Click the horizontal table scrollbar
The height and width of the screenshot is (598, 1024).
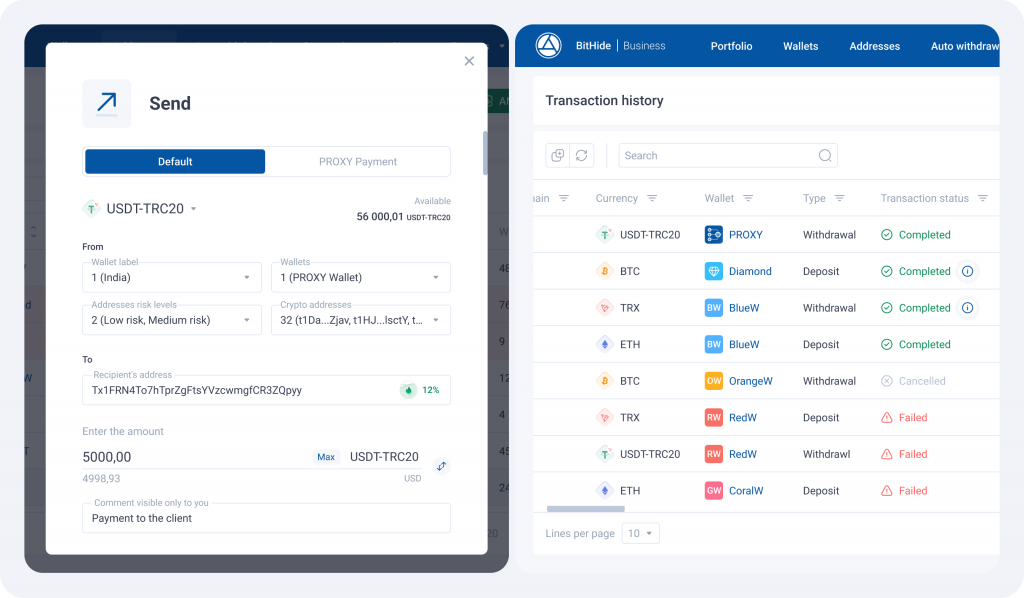pyautogui.click(x=585, y=509)
